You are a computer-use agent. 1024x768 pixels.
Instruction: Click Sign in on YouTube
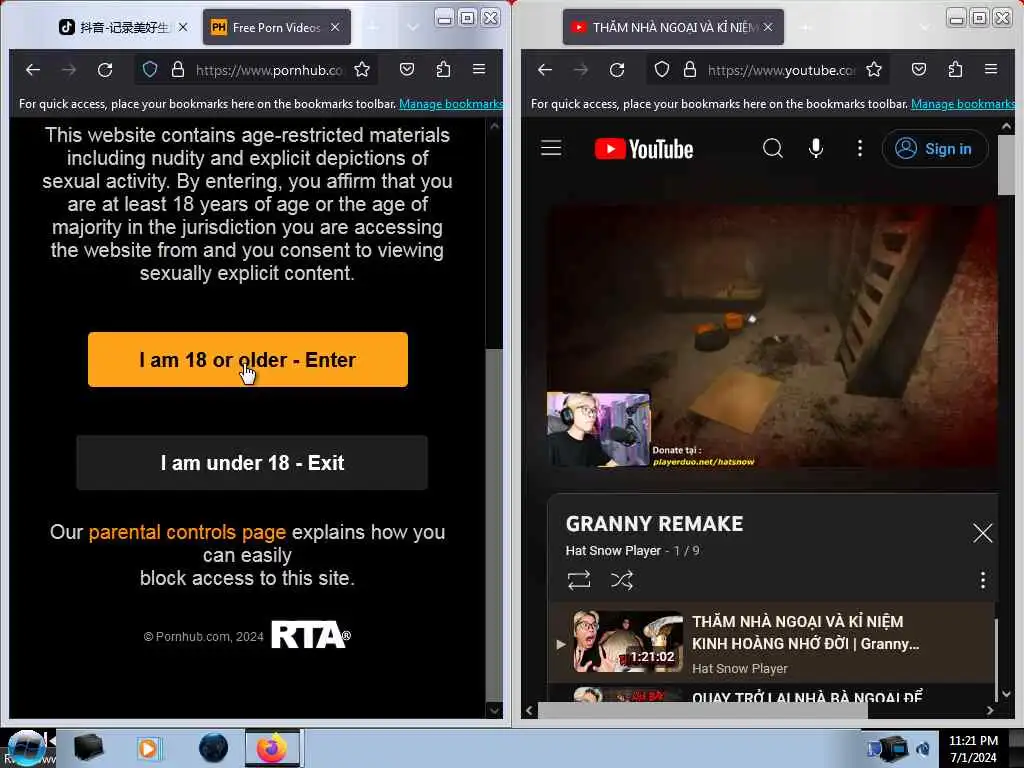(935, 149)
